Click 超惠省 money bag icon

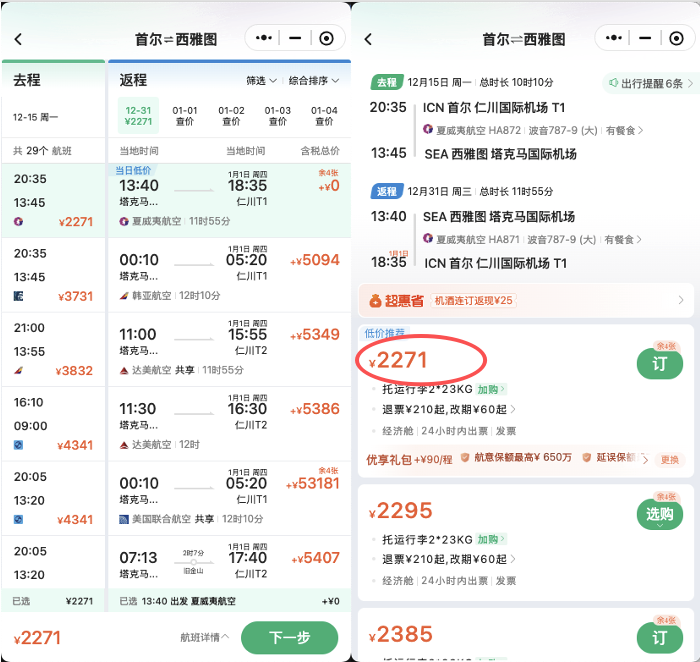tap(375, 301)
